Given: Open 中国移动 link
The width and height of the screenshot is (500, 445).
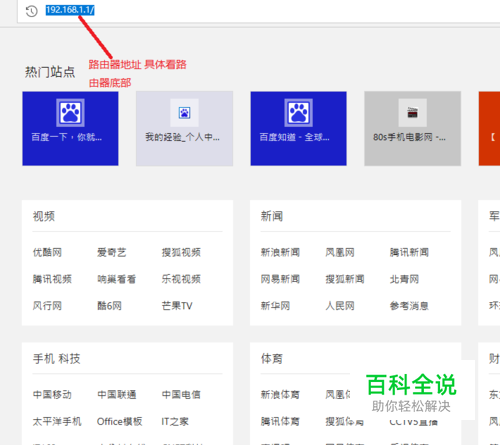Looking at the screenshot, I should tap(52, 395).
